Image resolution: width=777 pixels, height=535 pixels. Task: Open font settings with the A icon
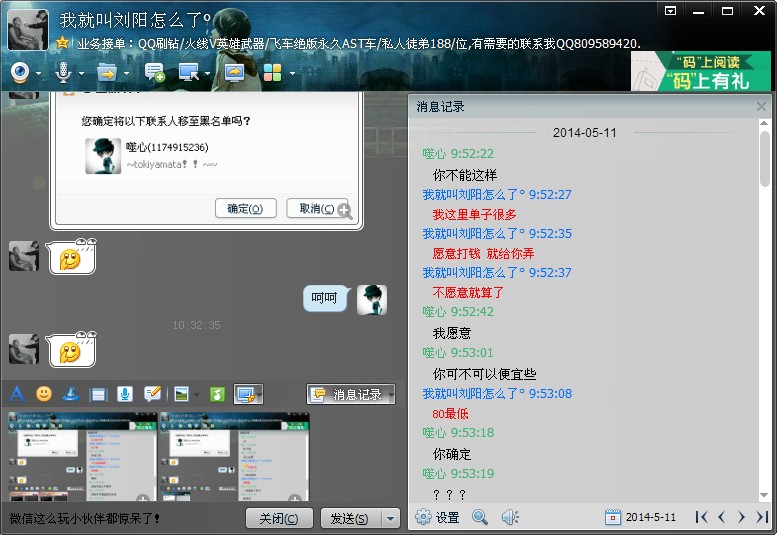click(16, 394)
